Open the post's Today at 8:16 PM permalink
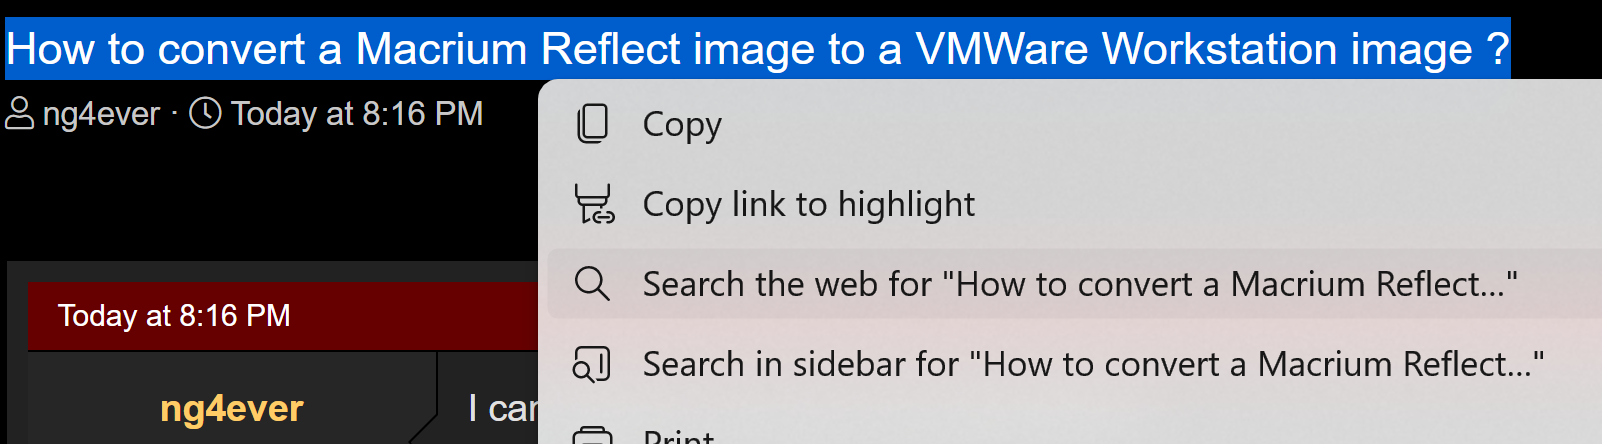This screenshot has width=1602, height=444. pyautogui.click(x=174, y=316)
